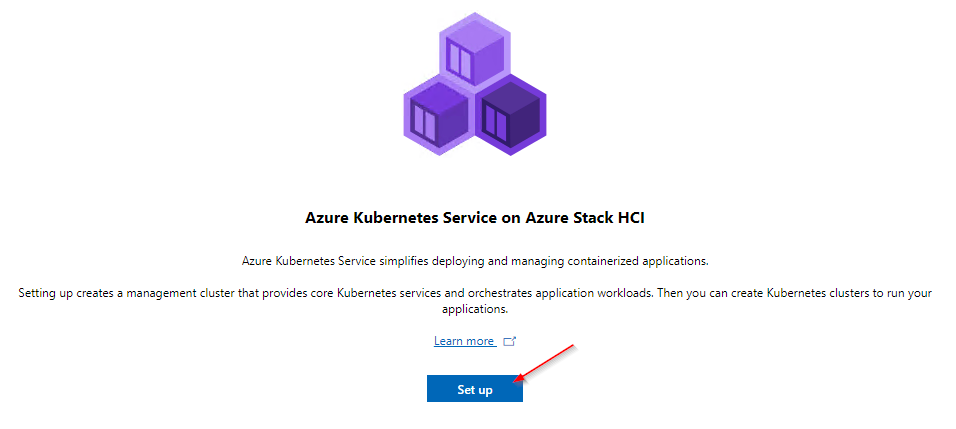The height and width of the screenshot is (429, 956).
Task: Click heading Azure Kubernetes Service on Azure Stack HCI
Action: click(474, 218)
